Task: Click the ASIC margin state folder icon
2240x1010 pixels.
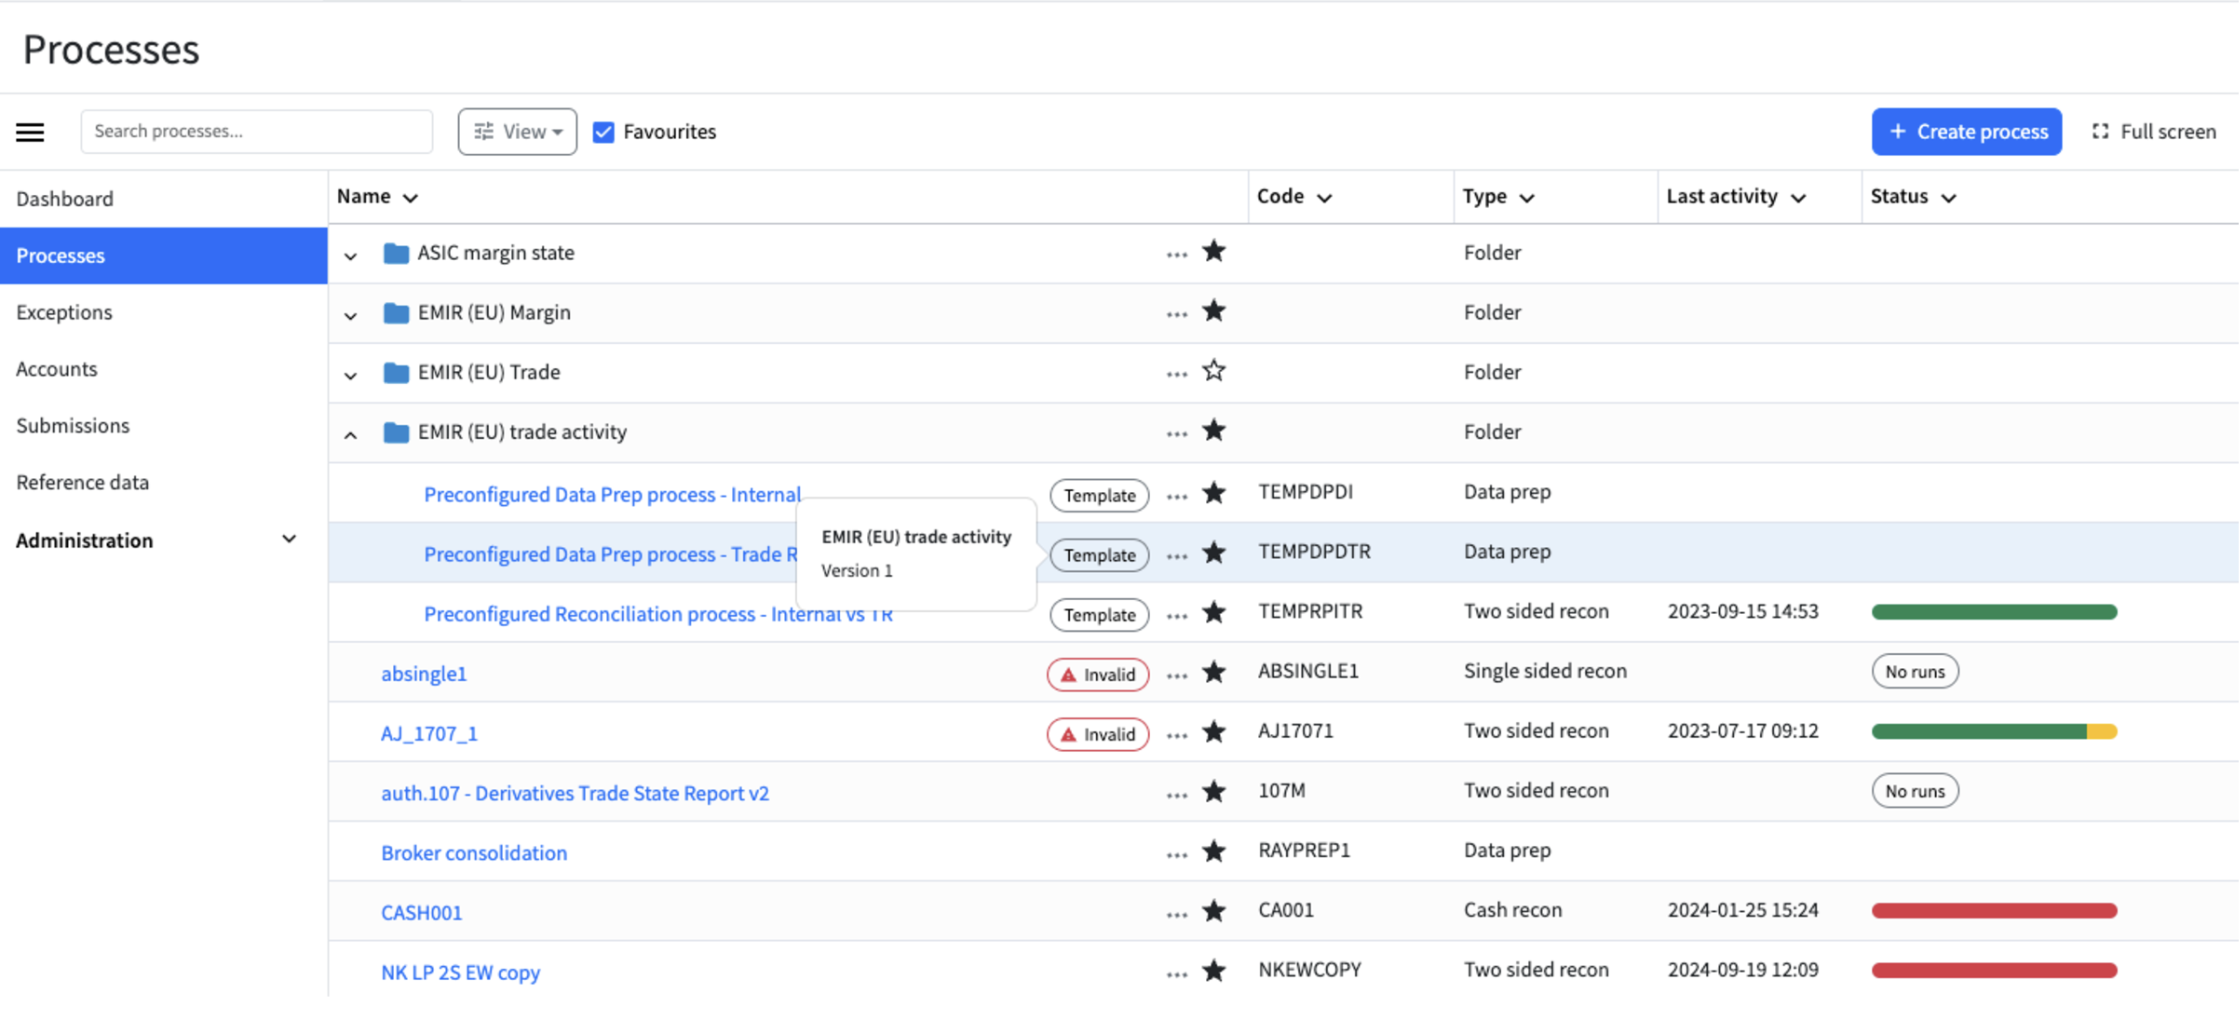Action: tap(396, 253)
